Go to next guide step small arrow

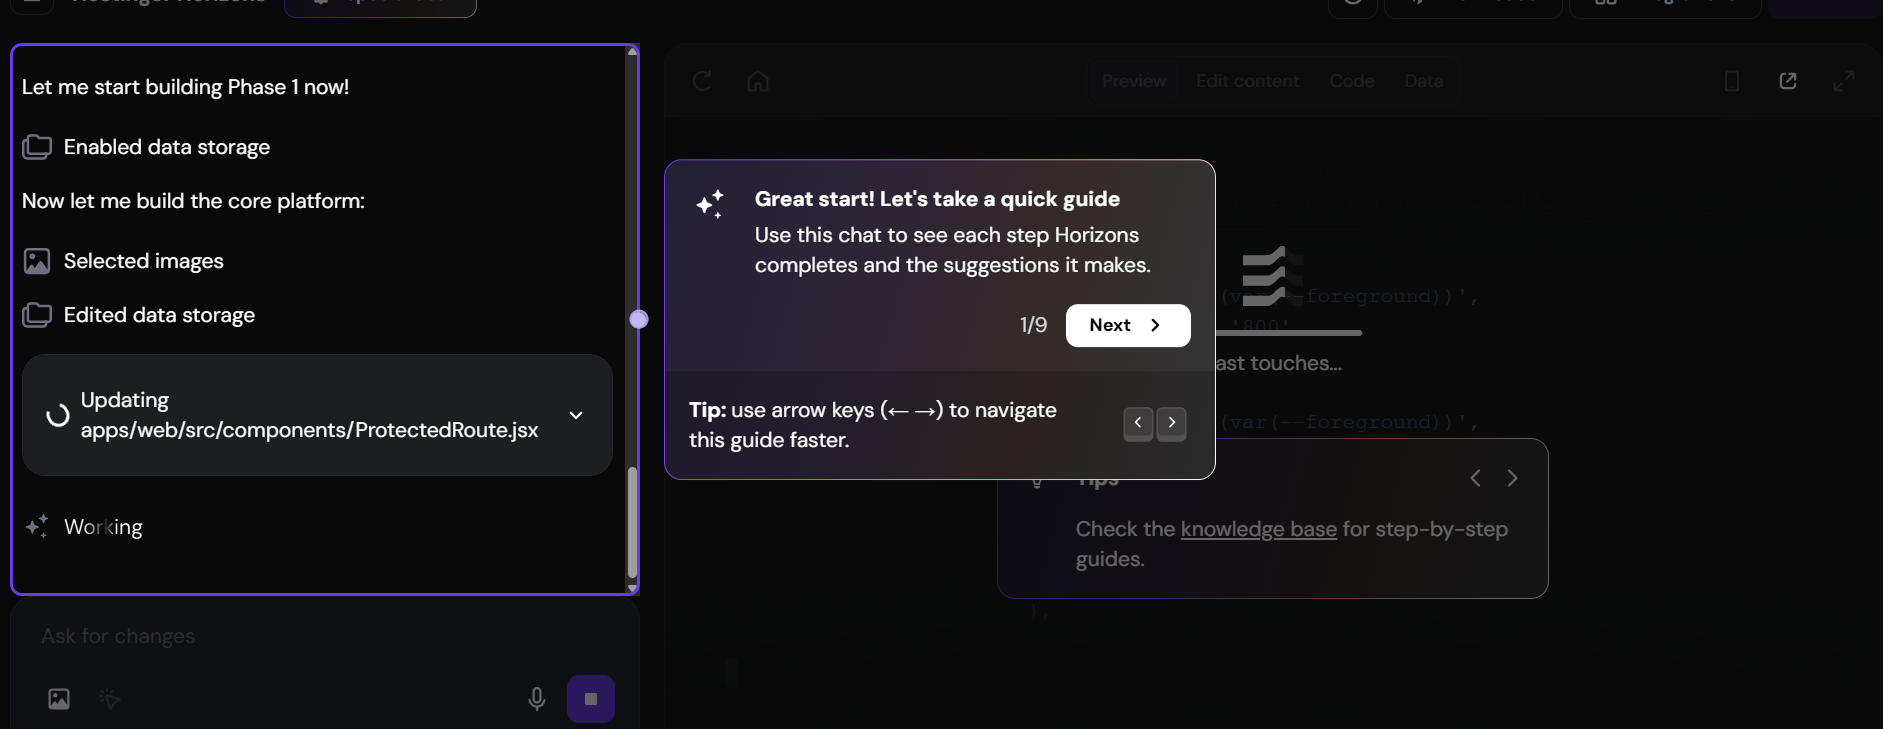(1172, 423)
